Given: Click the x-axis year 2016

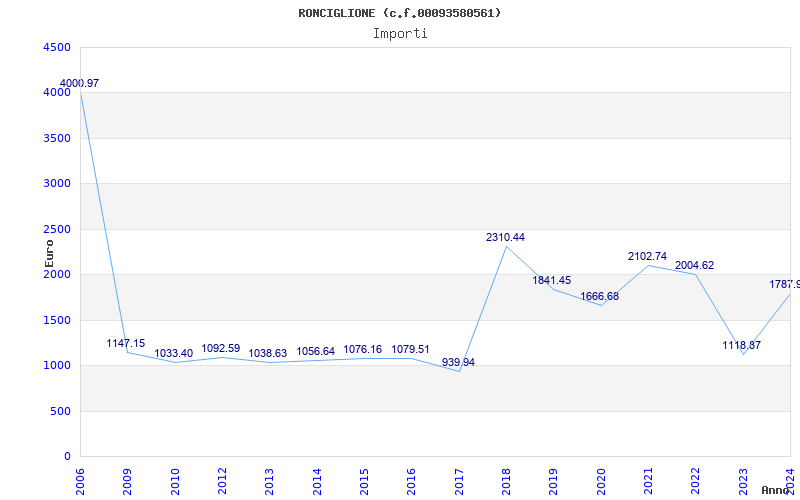Looking at the screenshot, I should coord(412,482).
